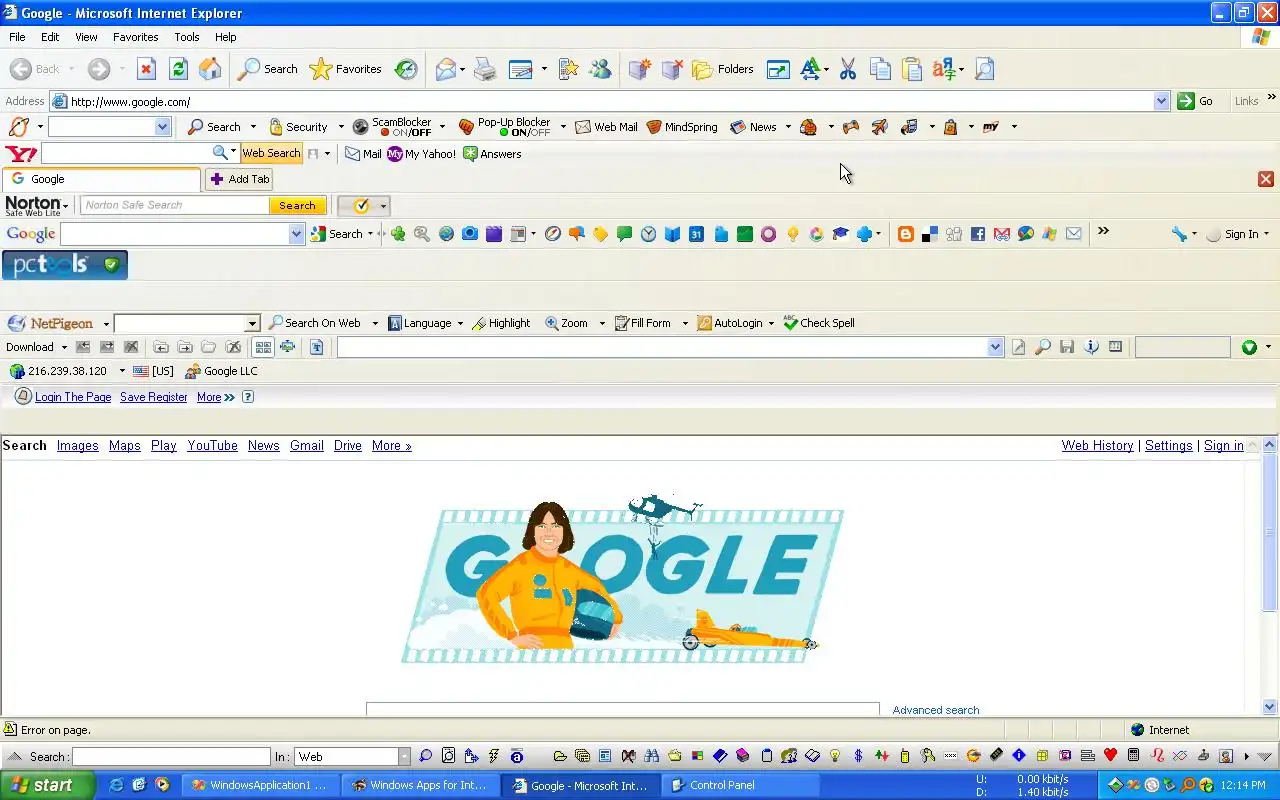The width and height of the screenshot is (1280, 800).
Task: Expand the address bar dropdown
Action: (x=1161, y=101)
